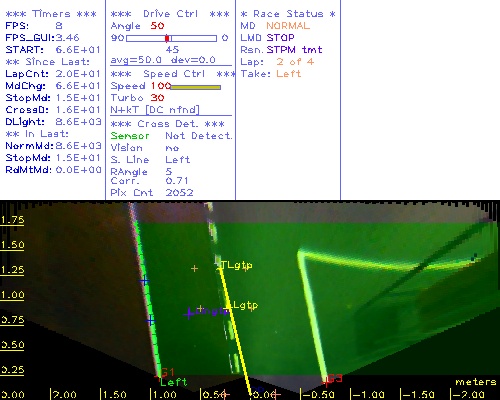This screenshot has width=500, height=400.
Task: Click the Angle 50 value
Action: coord(157,26)
